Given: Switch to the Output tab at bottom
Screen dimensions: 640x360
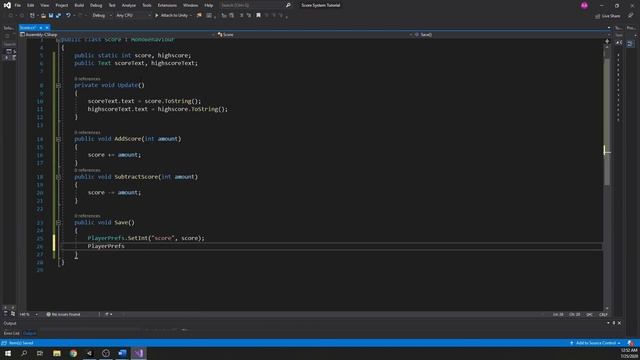Looking at the screenshot, I should [29, 333].
